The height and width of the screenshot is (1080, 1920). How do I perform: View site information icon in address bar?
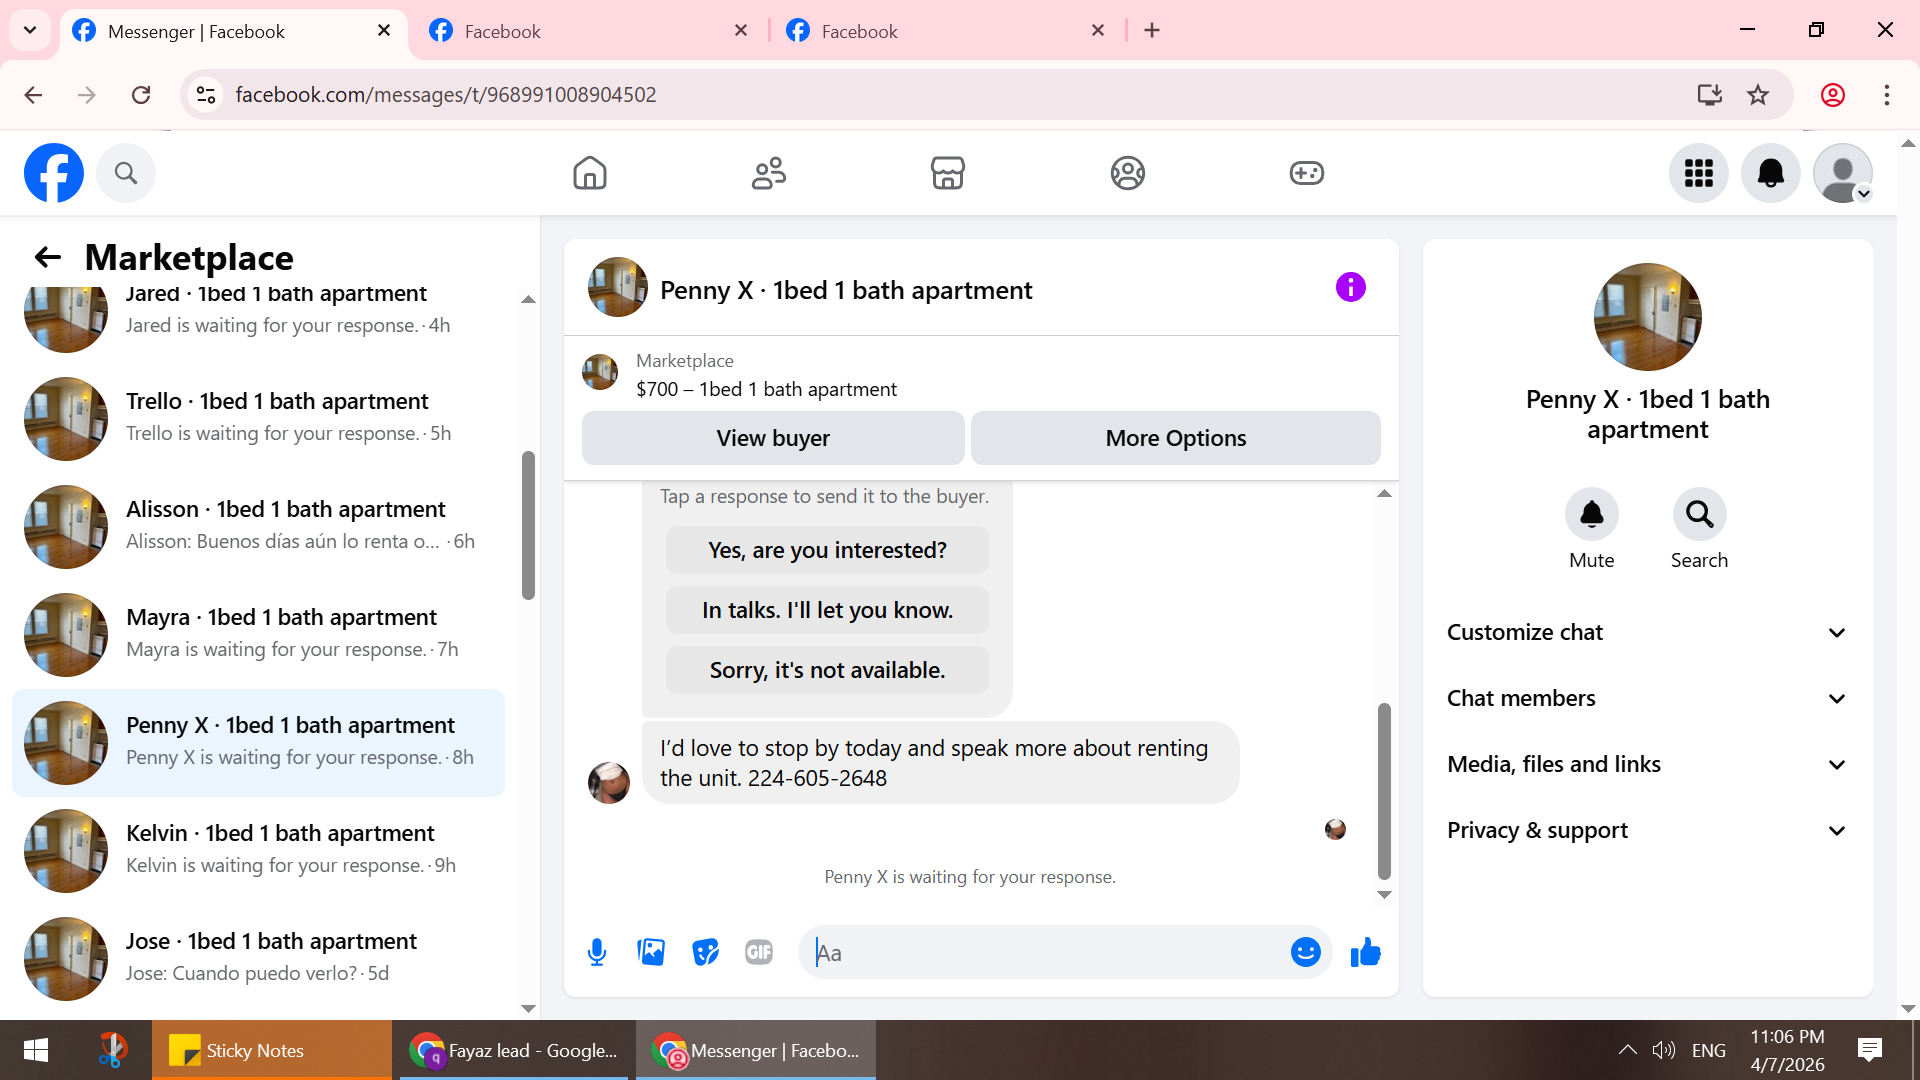coord(206,95)
